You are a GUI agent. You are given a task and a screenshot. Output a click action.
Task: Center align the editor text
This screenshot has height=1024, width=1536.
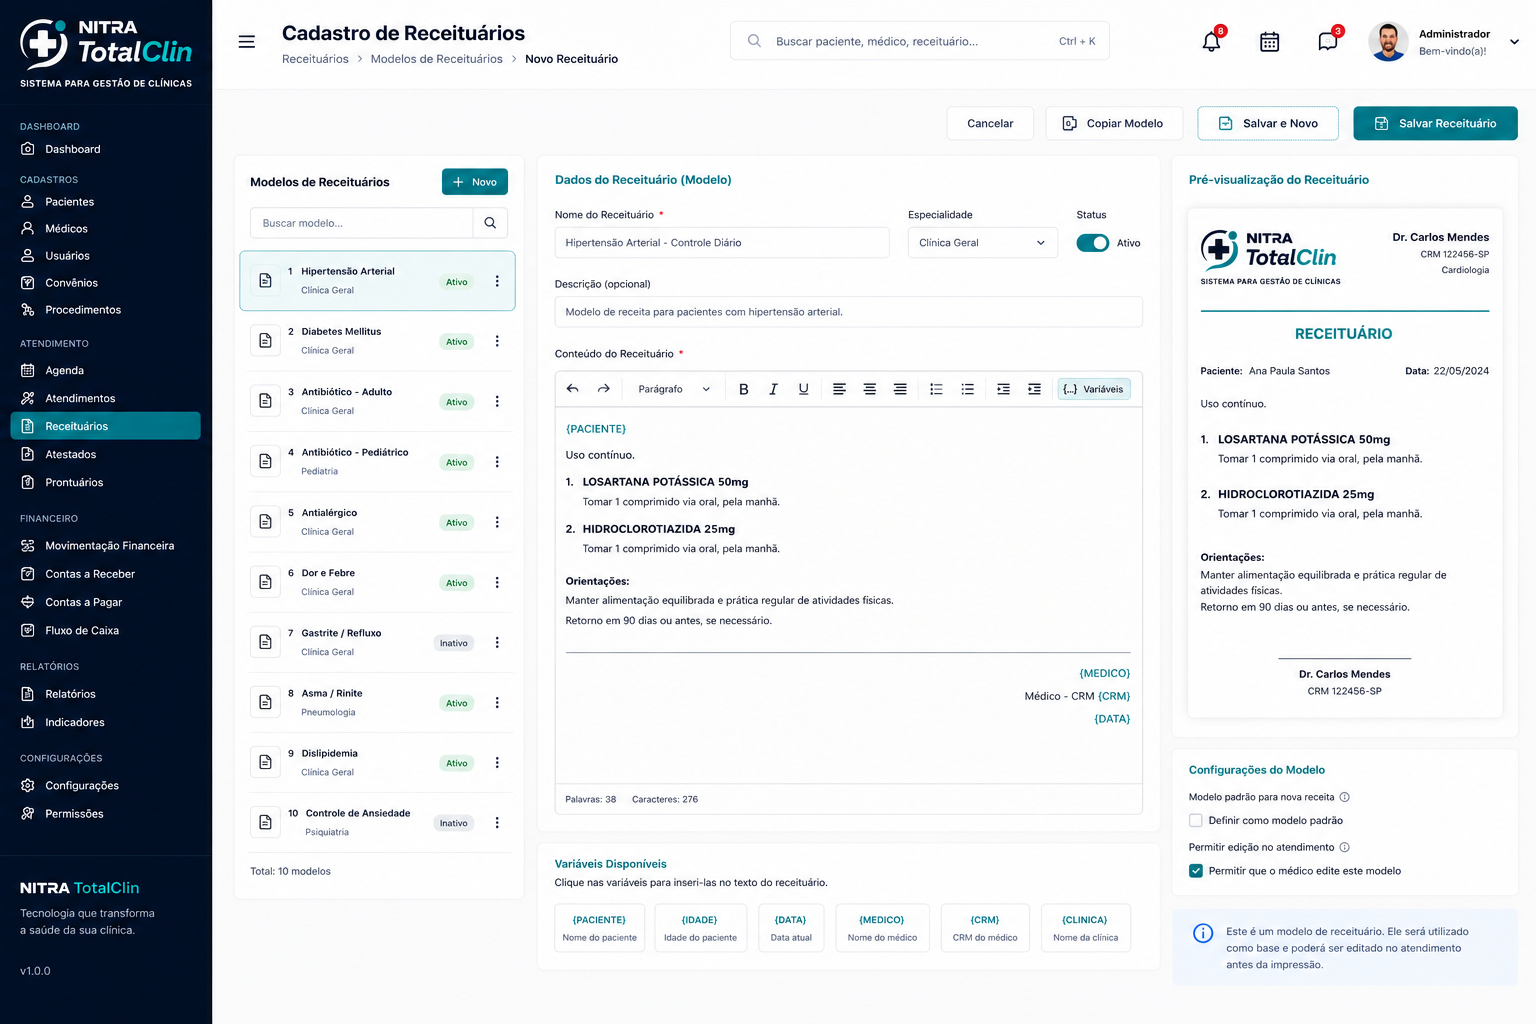point(870,389)
